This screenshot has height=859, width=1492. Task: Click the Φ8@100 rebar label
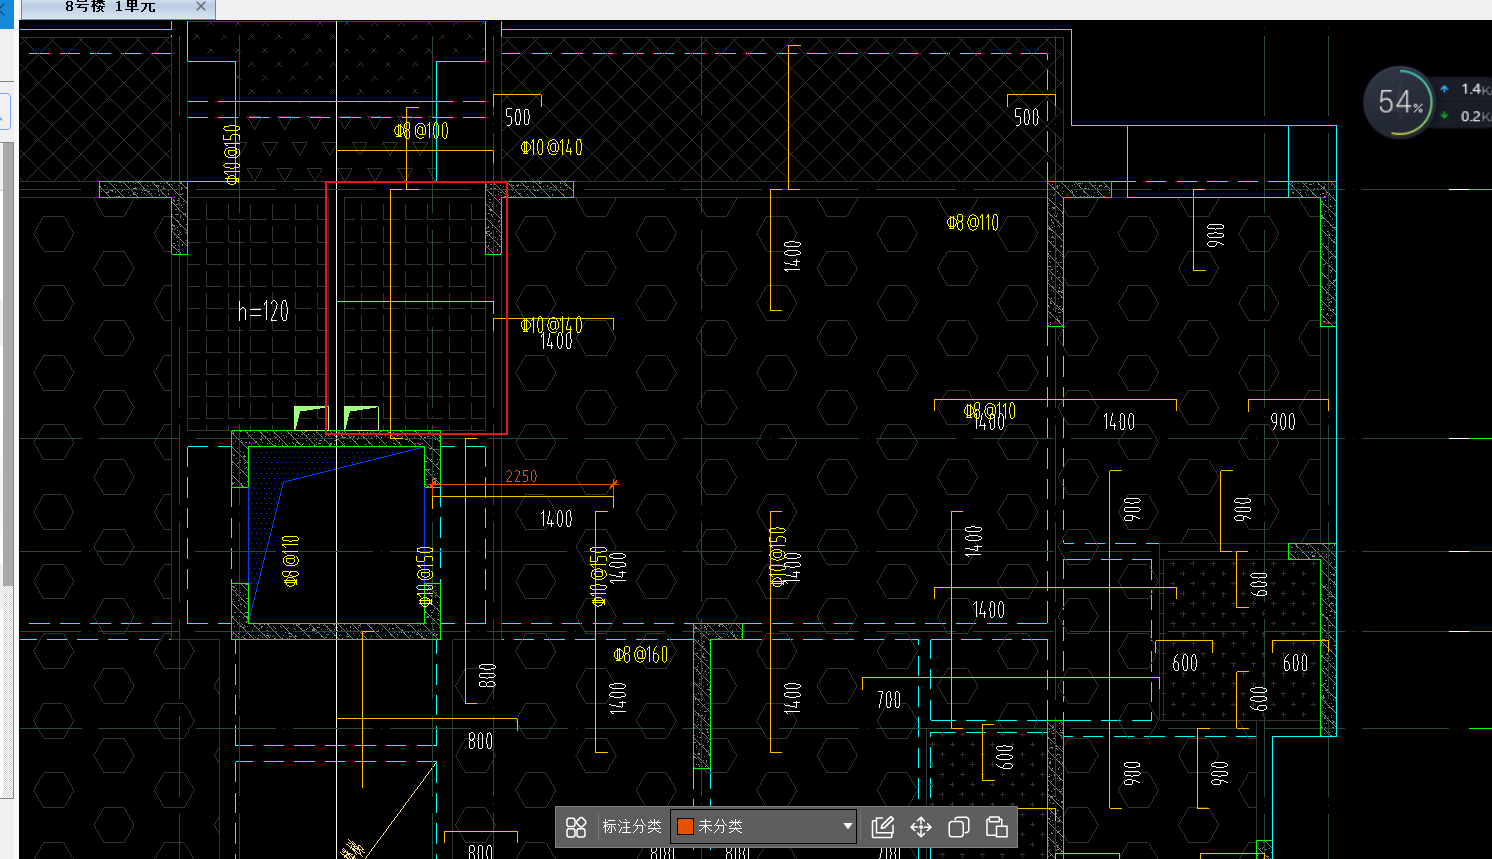pyautogui.click(x=421, y=131)
